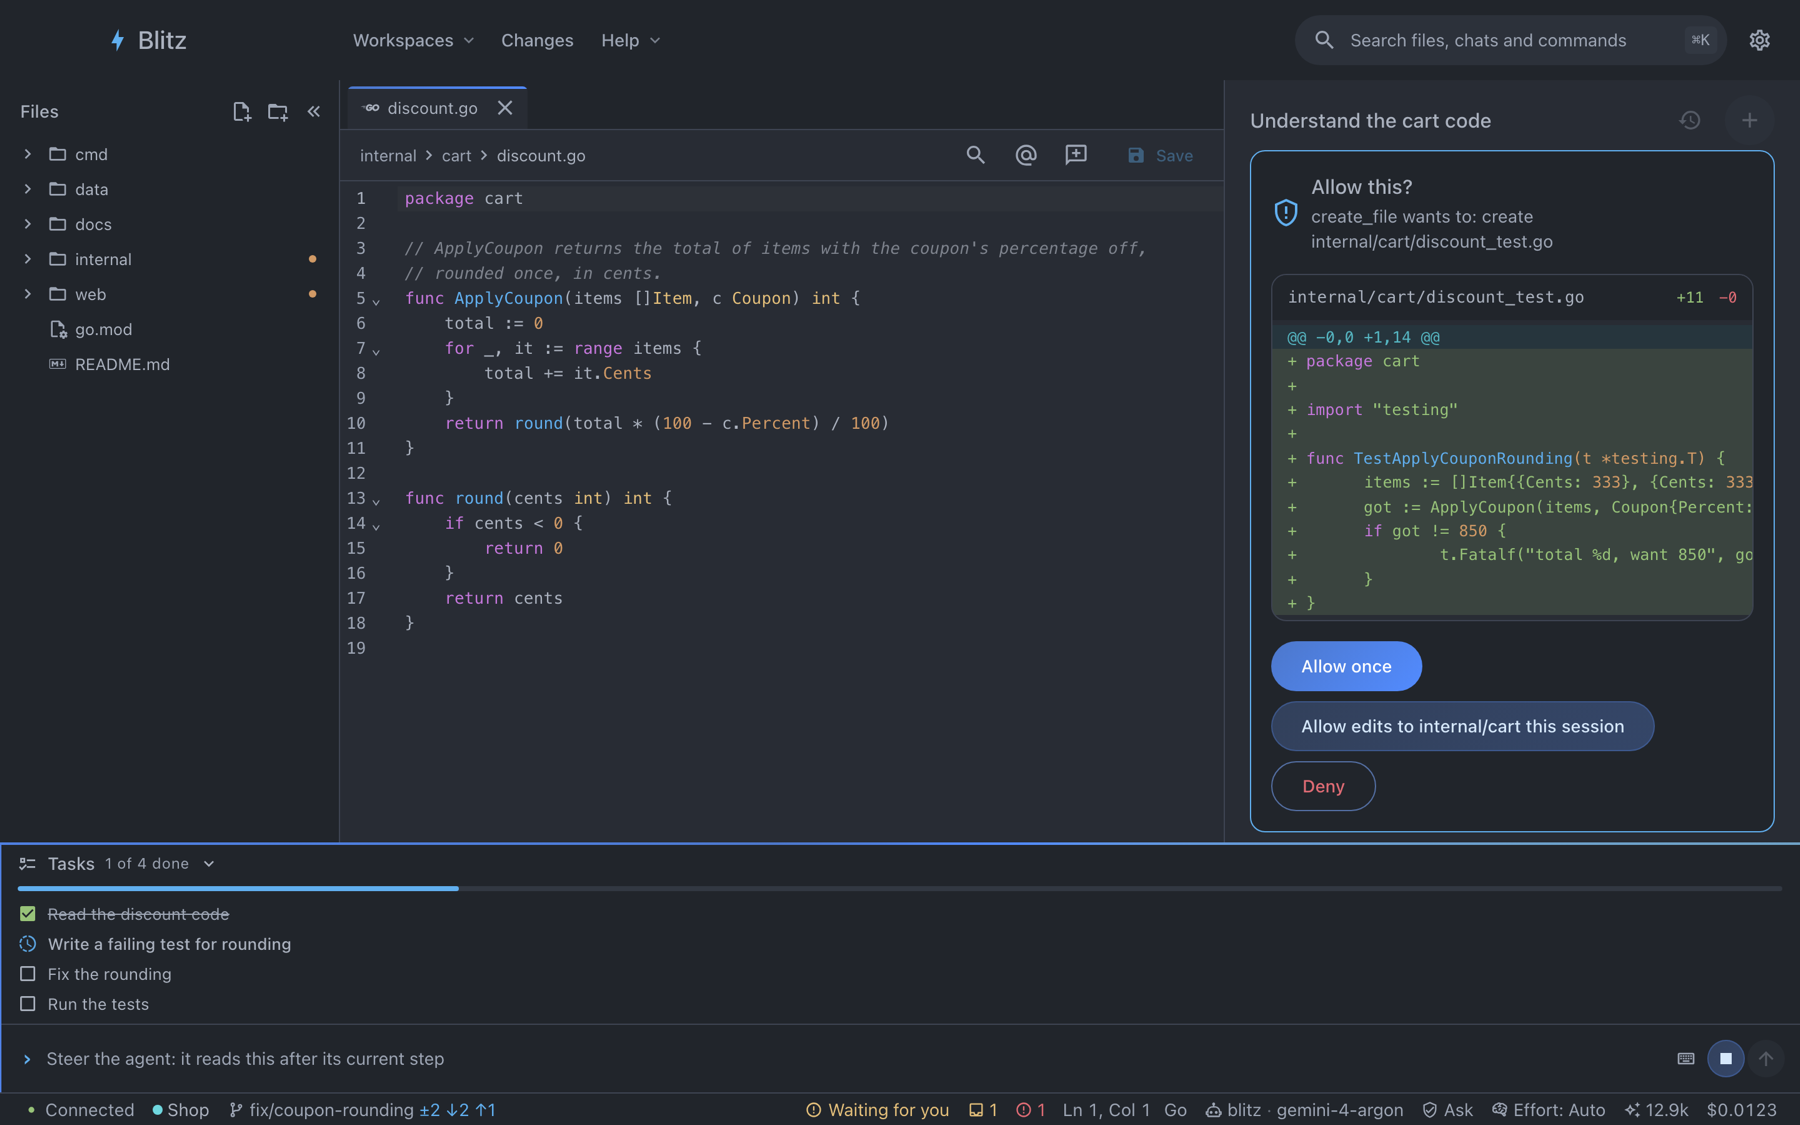
Task: Close the discount.go tab
Action: click(x=505, y=108)
